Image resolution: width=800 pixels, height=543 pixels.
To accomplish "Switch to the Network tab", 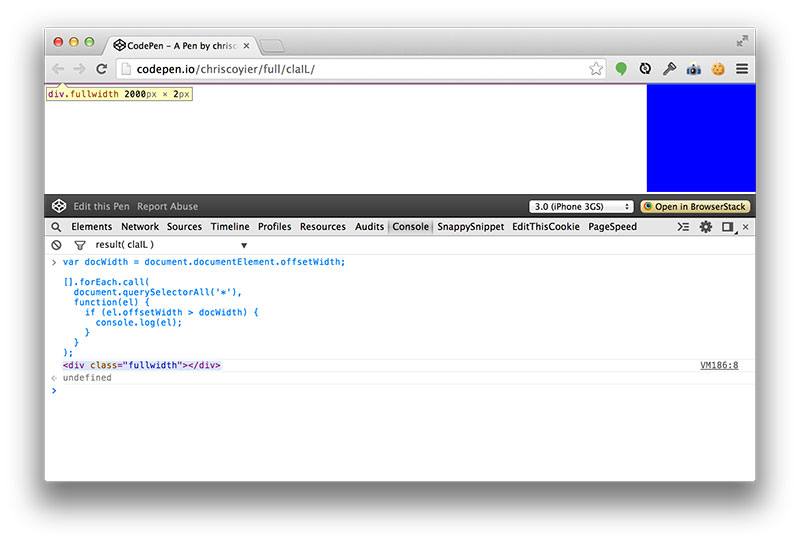I will [x=140, y=227].
